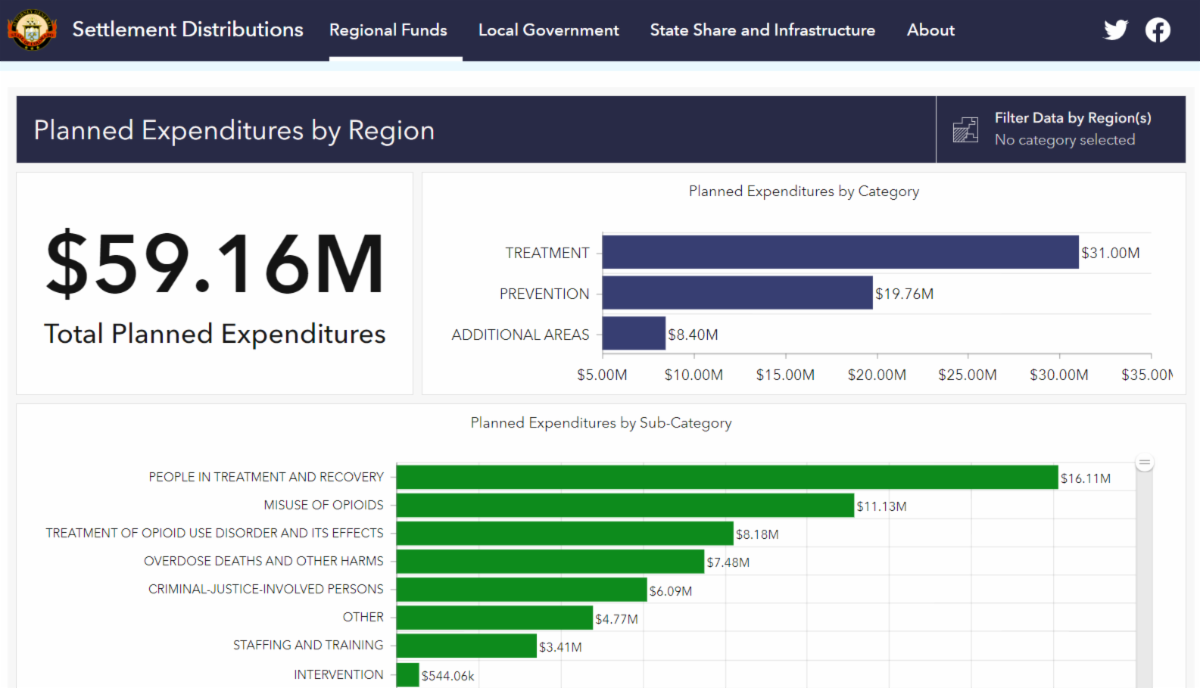Click the Misuse of Opioids green bar

point(625,506)
